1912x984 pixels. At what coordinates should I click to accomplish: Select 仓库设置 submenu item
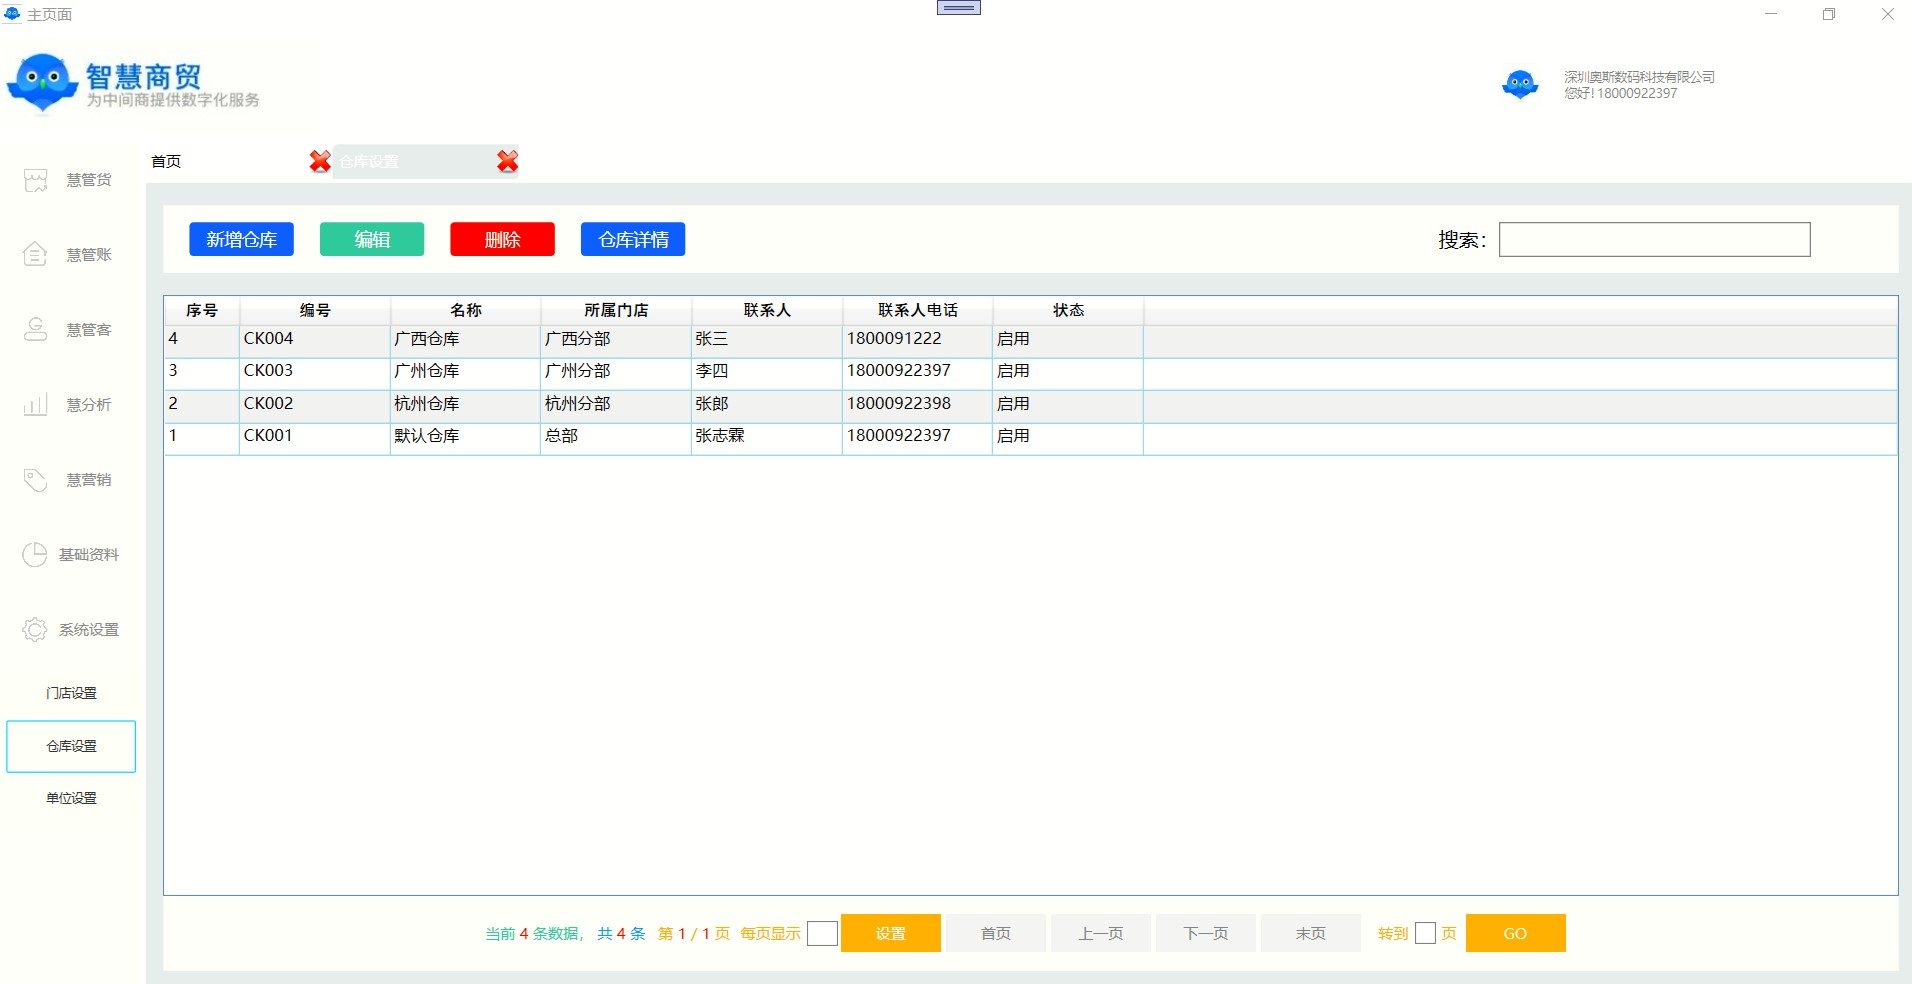(71, 746)
